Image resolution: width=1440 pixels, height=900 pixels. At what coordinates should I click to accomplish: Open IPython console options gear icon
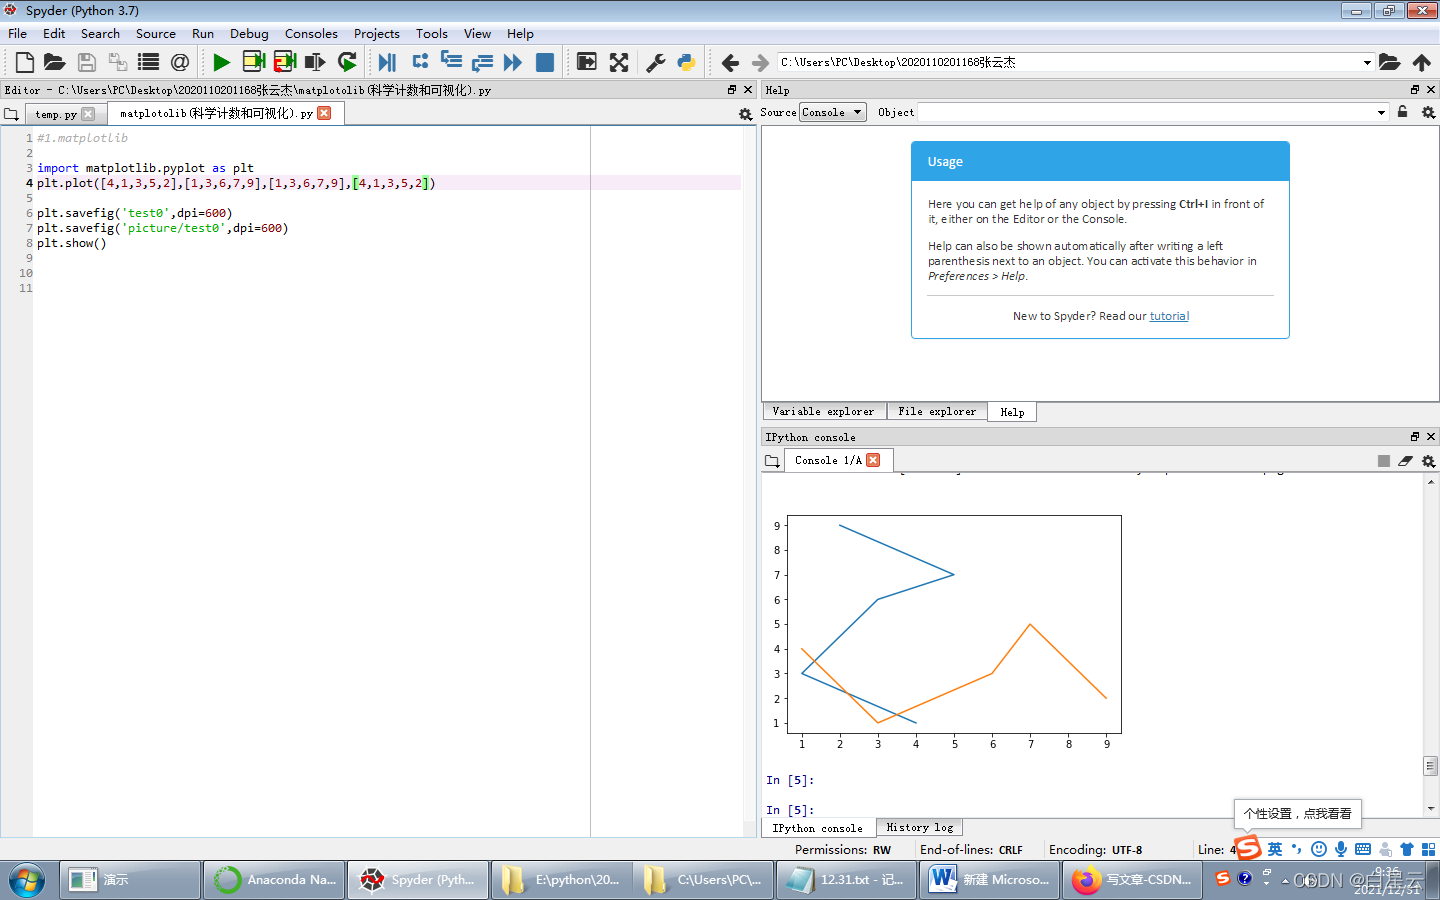(1428, 461)
